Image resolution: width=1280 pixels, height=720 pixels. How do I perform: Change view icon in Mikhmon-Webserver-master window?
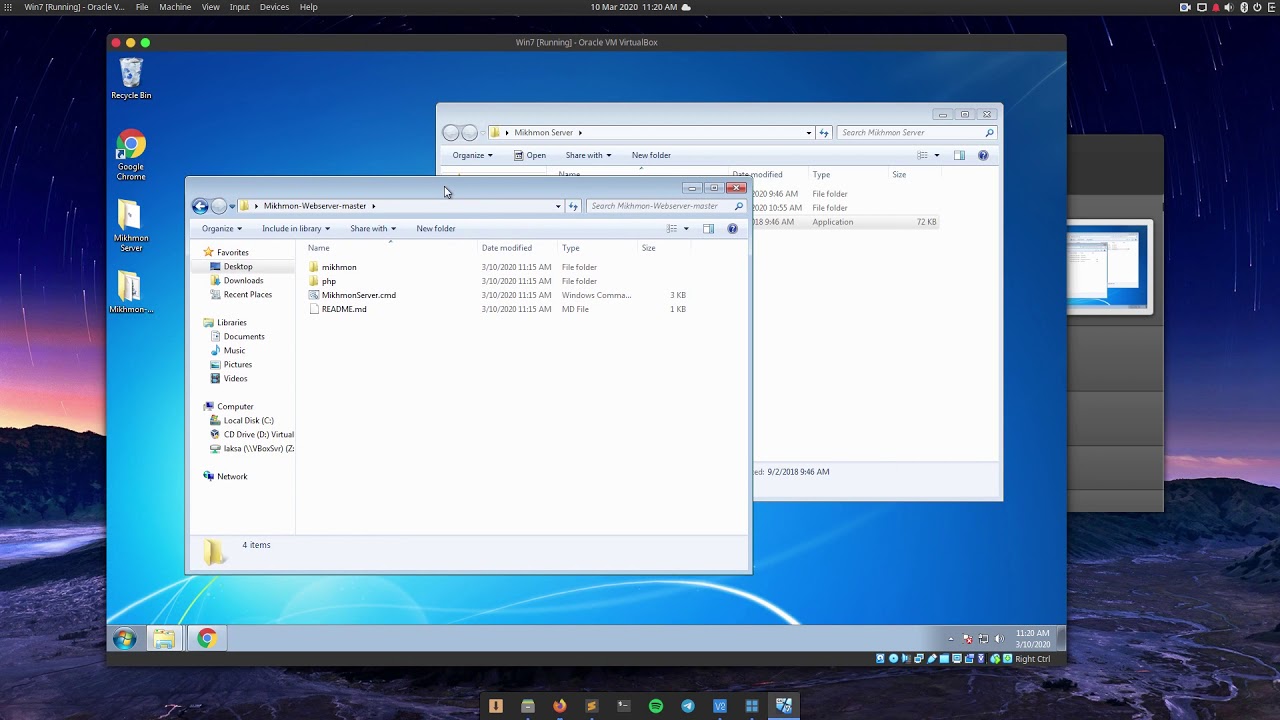pyautogui.click(x=672, y=229)
